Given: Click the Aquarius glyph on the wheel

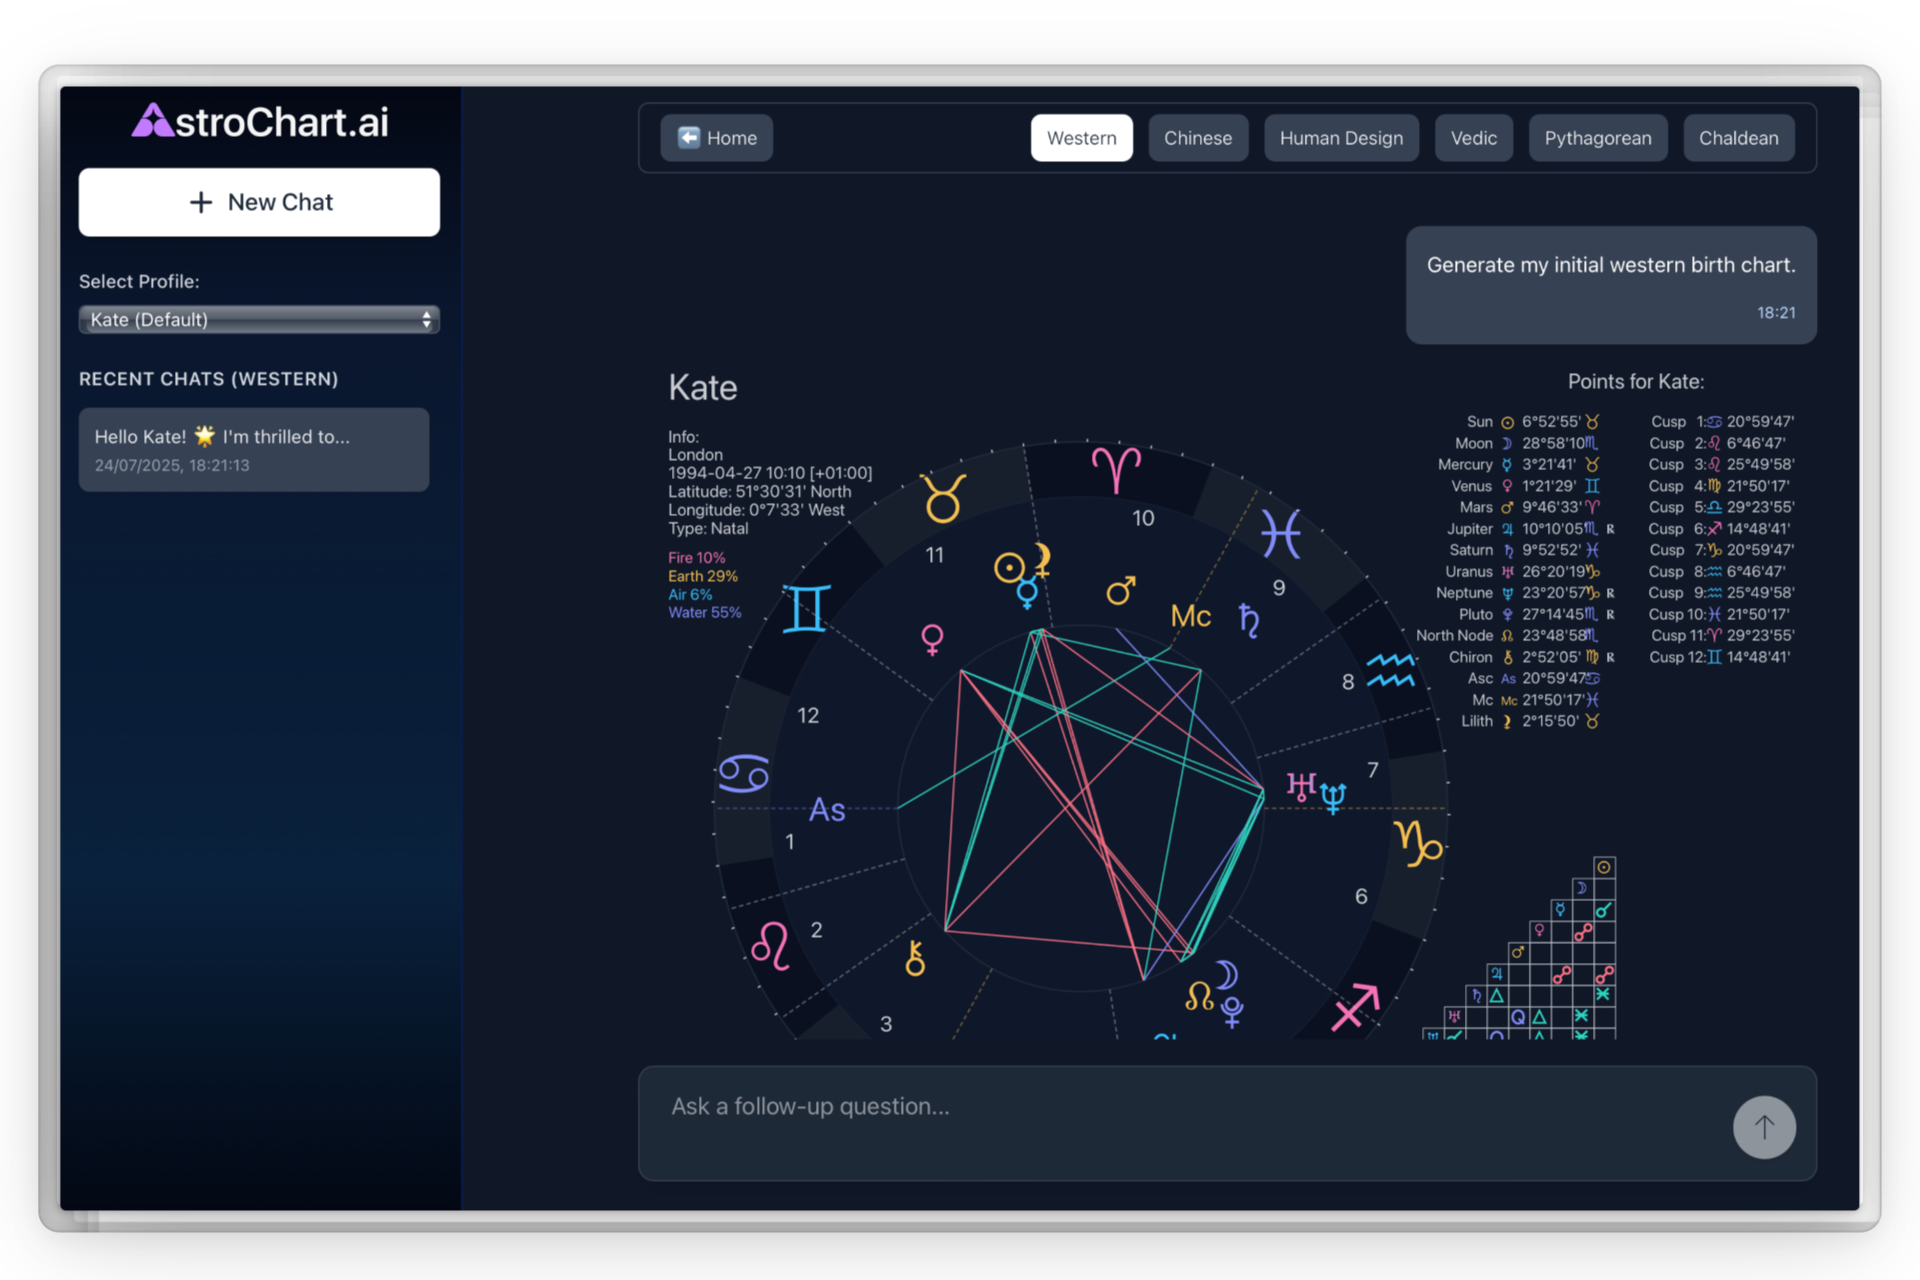Looking at the screenshot, I should coord(1390,670).
